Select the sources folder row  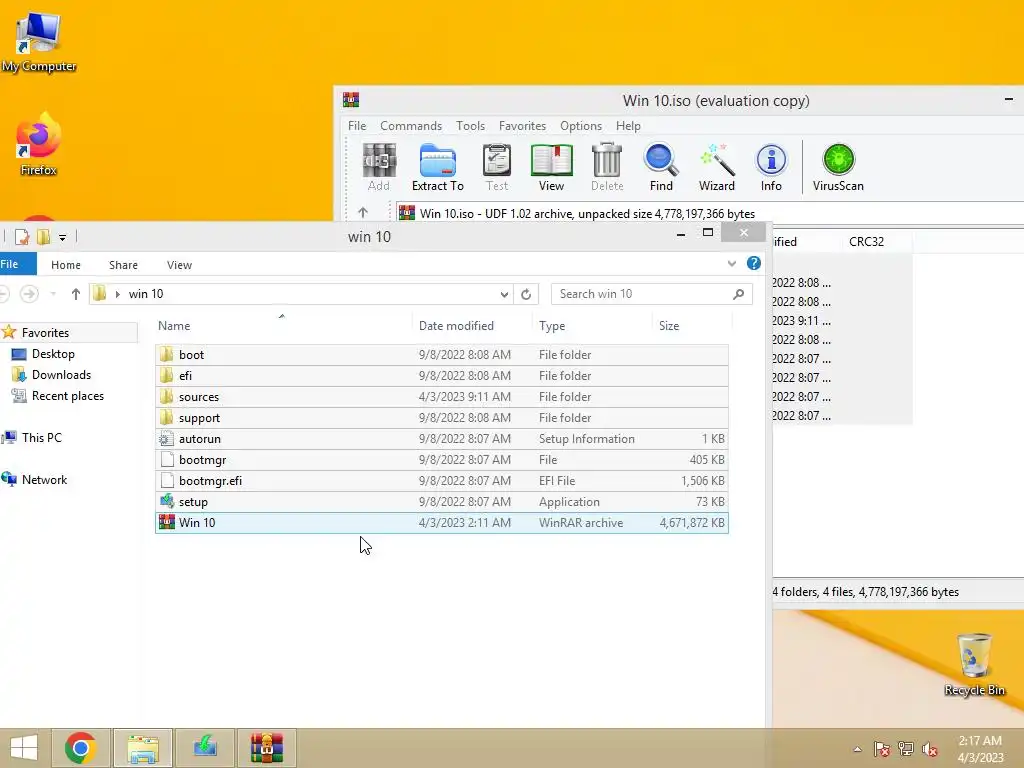pyautogui.click(x=441, y=396)
